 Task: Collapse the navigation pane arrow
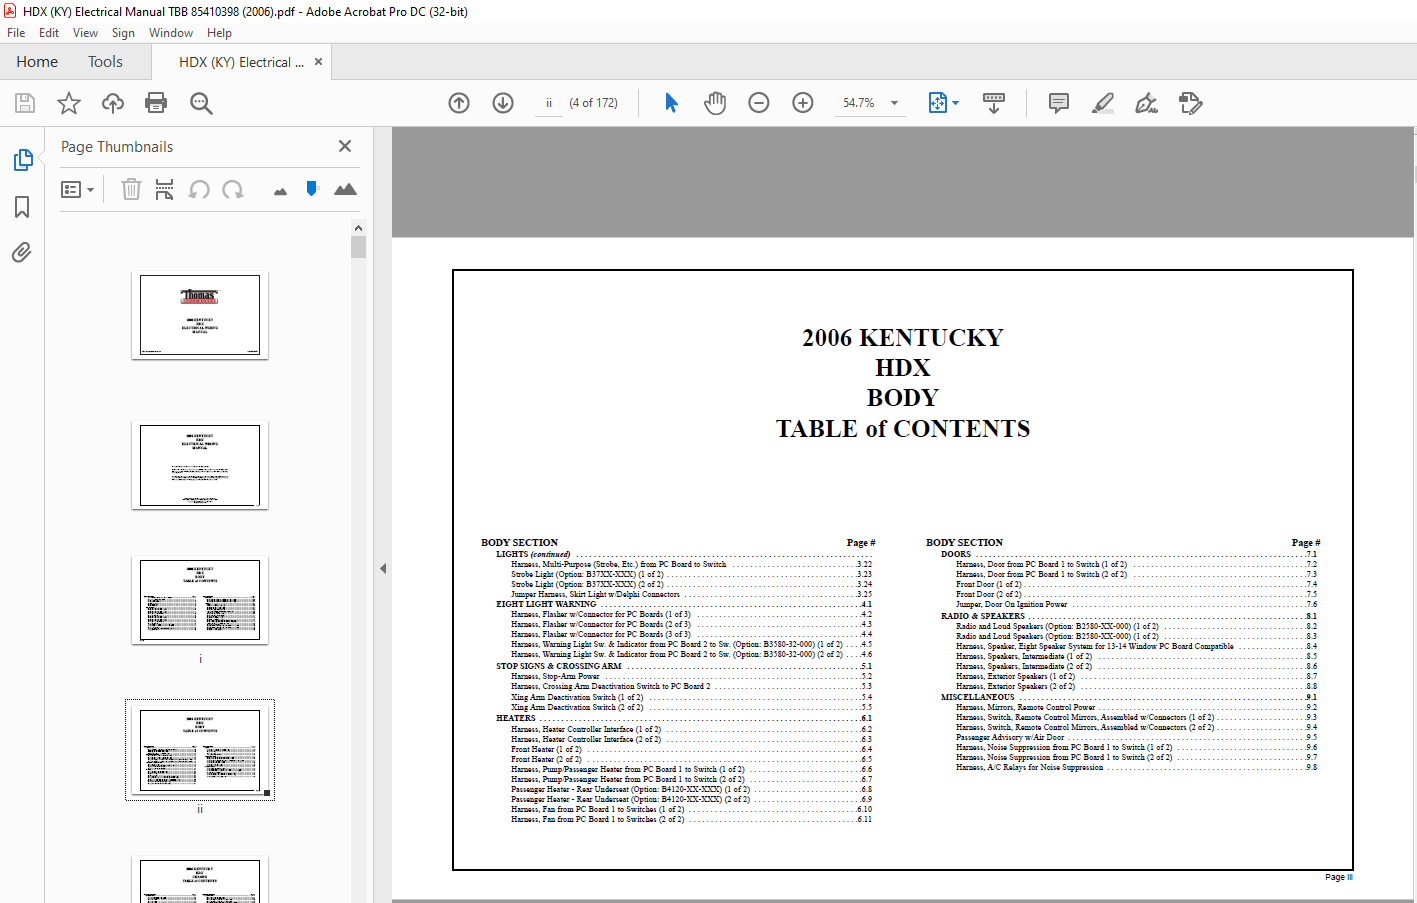(383, 568)
